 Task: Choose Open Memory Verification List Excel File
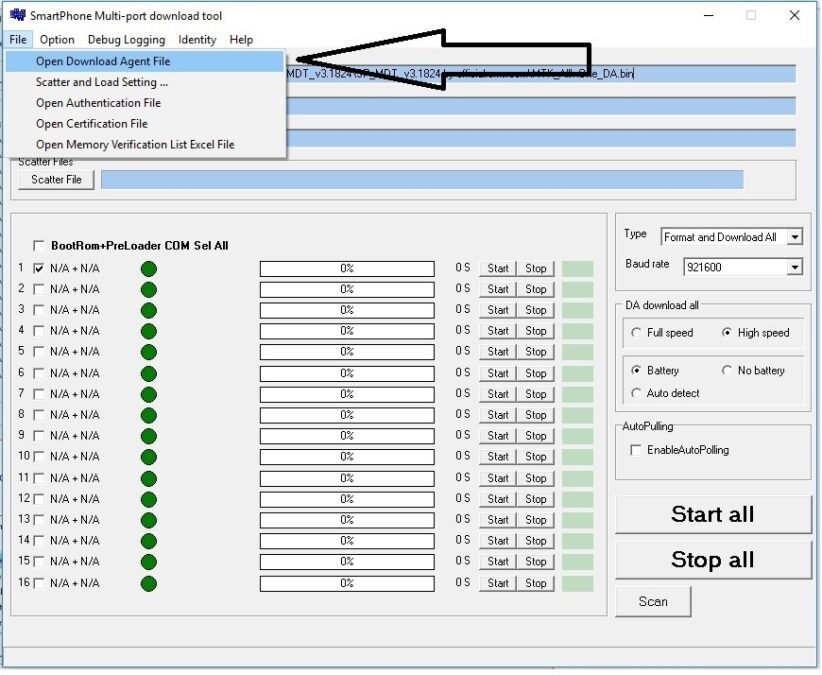tap(145, 145)
